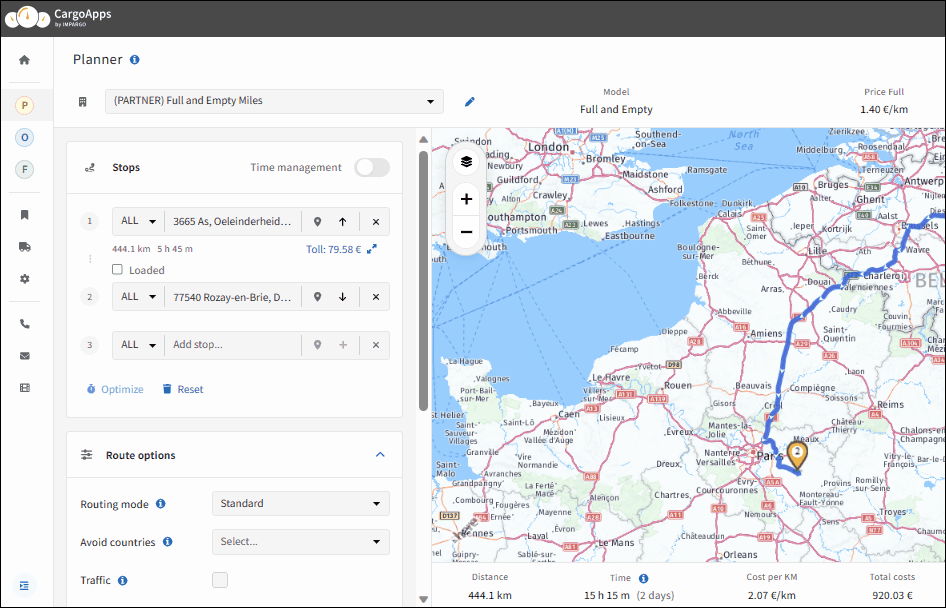This screenshot has width=946, height=608.
Task: Open the truck vehicles section in sidebar
Action: pyautogui.click(x=25, y=246)
